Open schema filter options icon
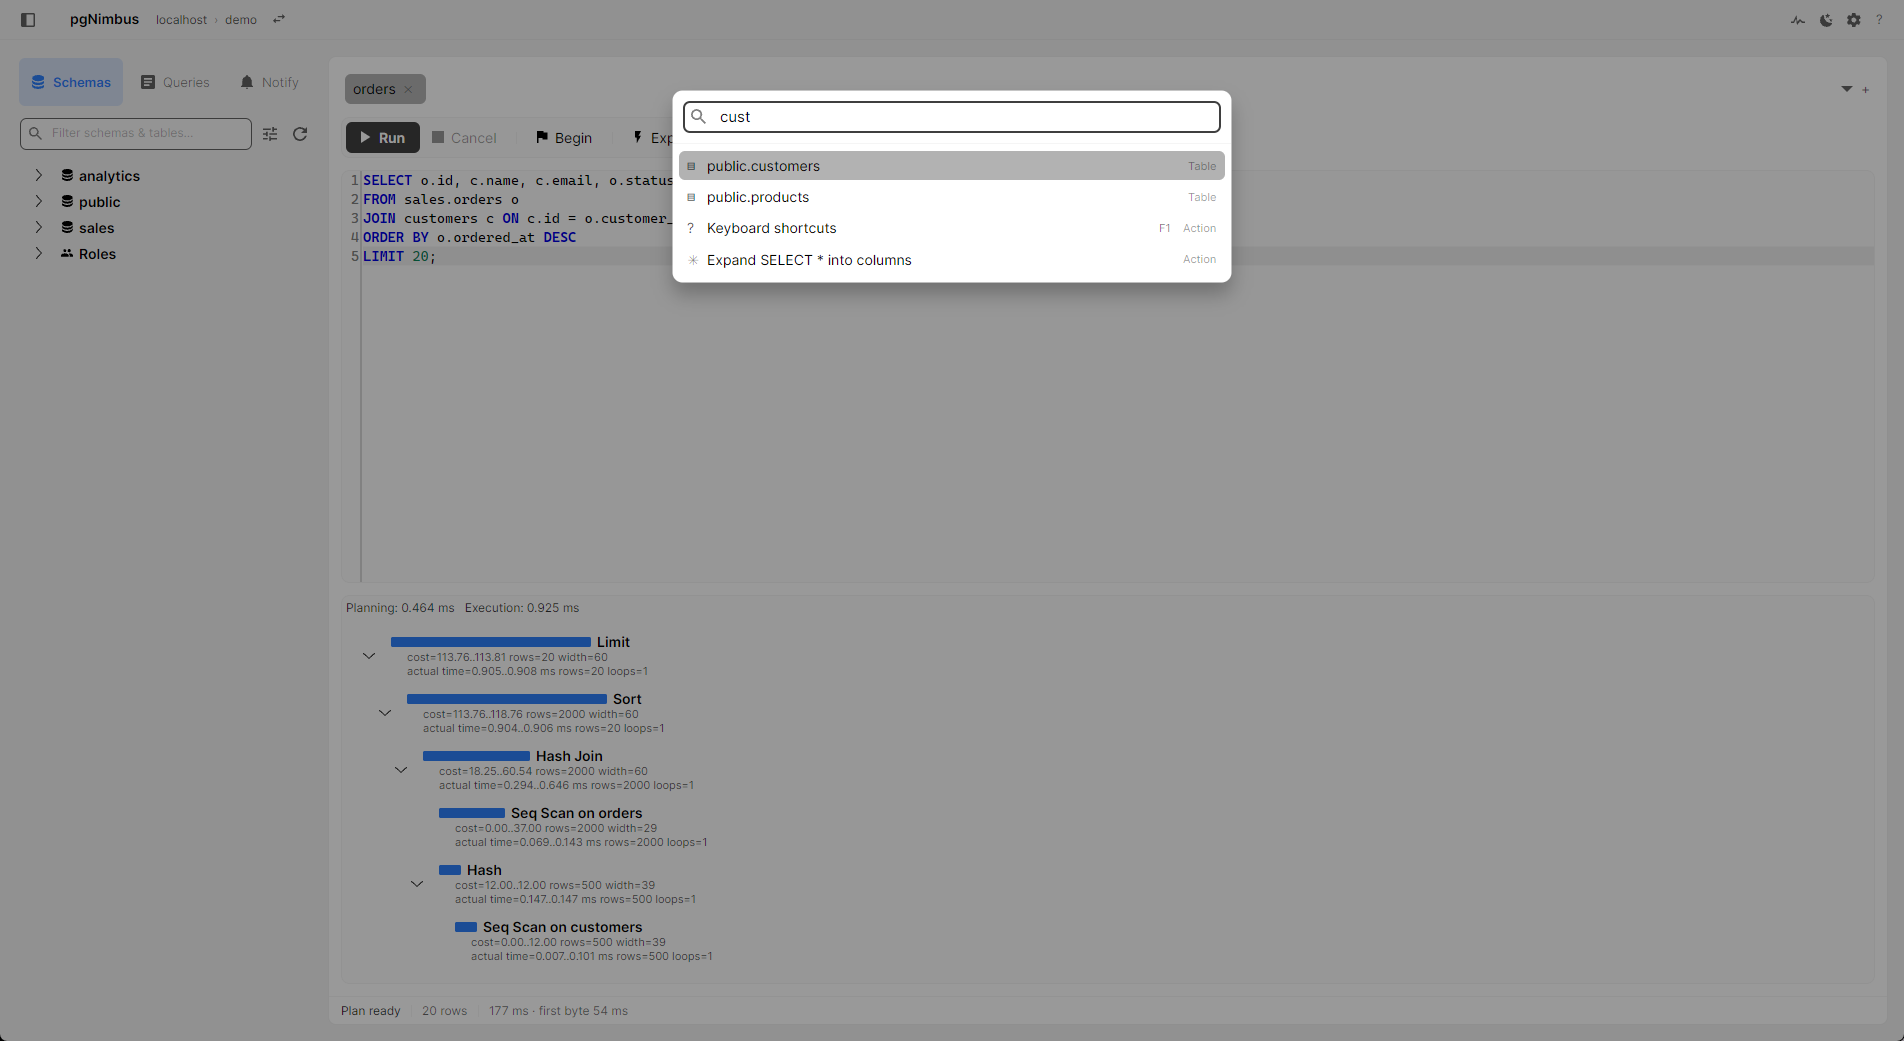Viewport: 1904px width, 1041px height. point(270,134)
